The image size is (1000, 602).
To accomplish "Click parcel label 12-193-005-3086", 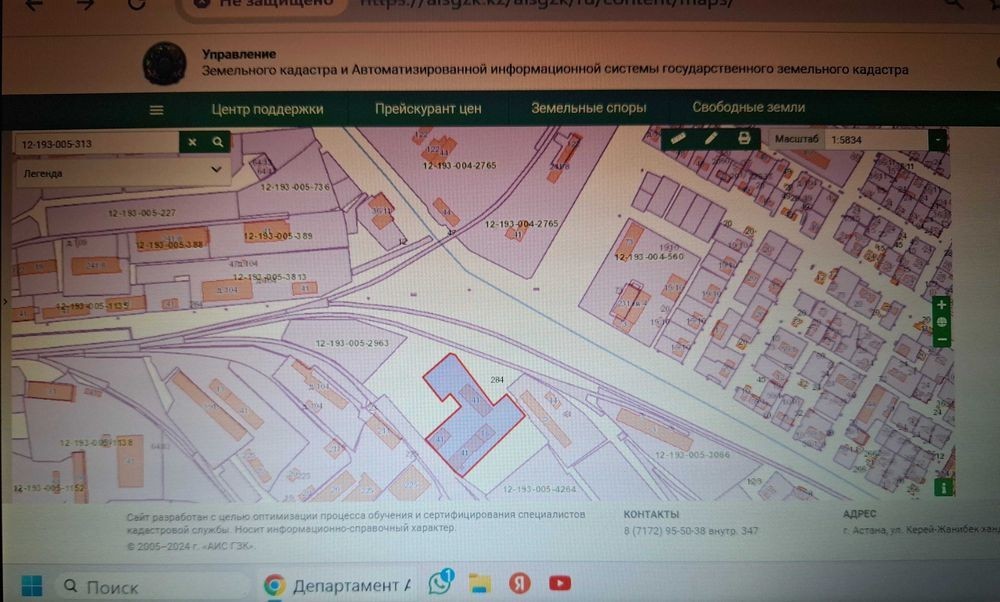I will coord(693,455).
